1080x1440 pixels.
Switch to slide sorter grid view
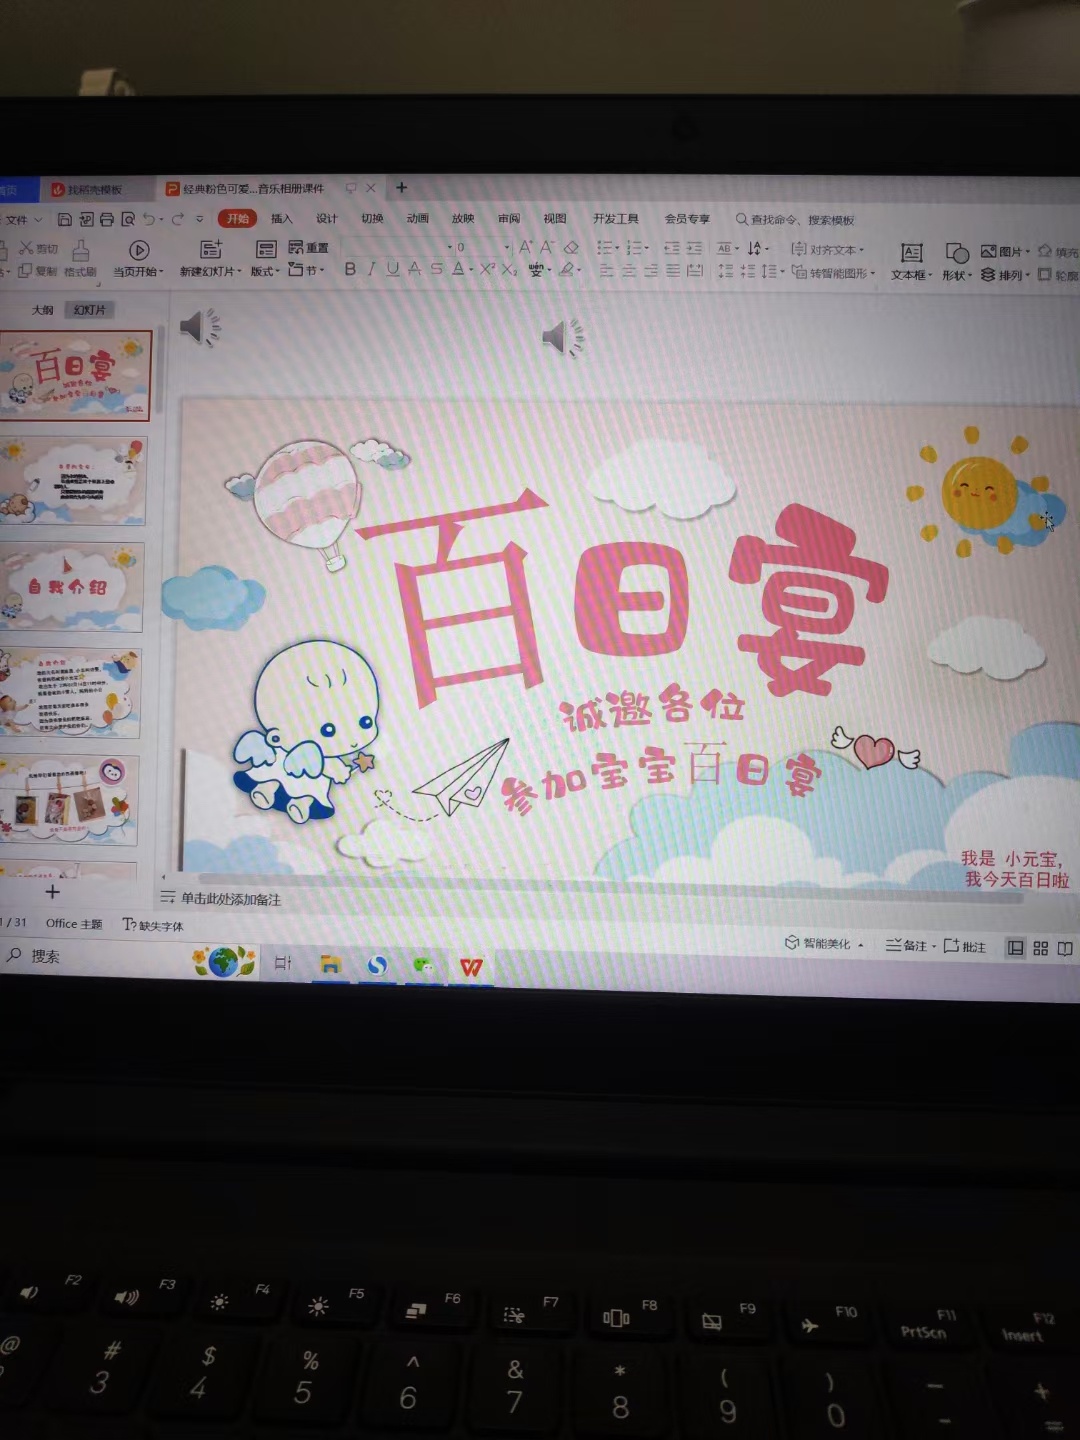pos(1040,948)
